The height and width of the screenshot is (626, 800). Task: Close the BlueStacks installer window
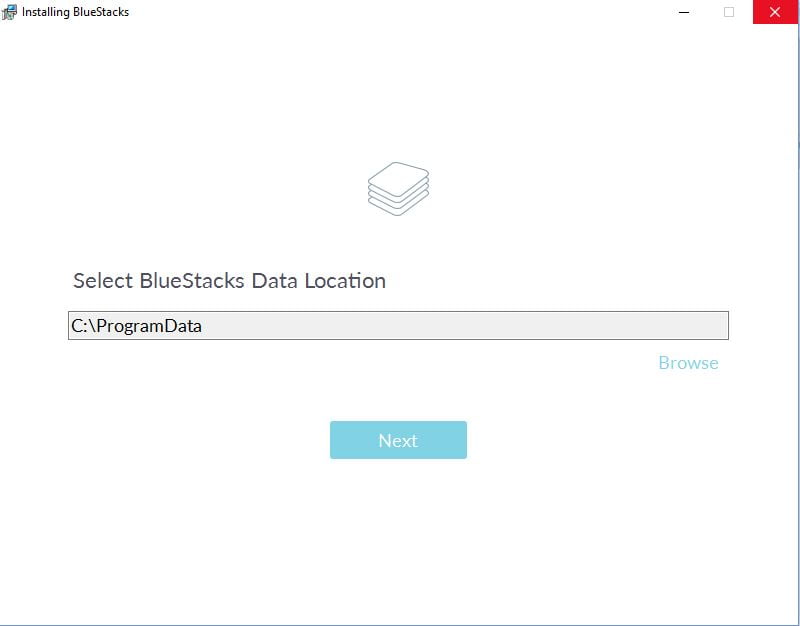pos(774,12)
